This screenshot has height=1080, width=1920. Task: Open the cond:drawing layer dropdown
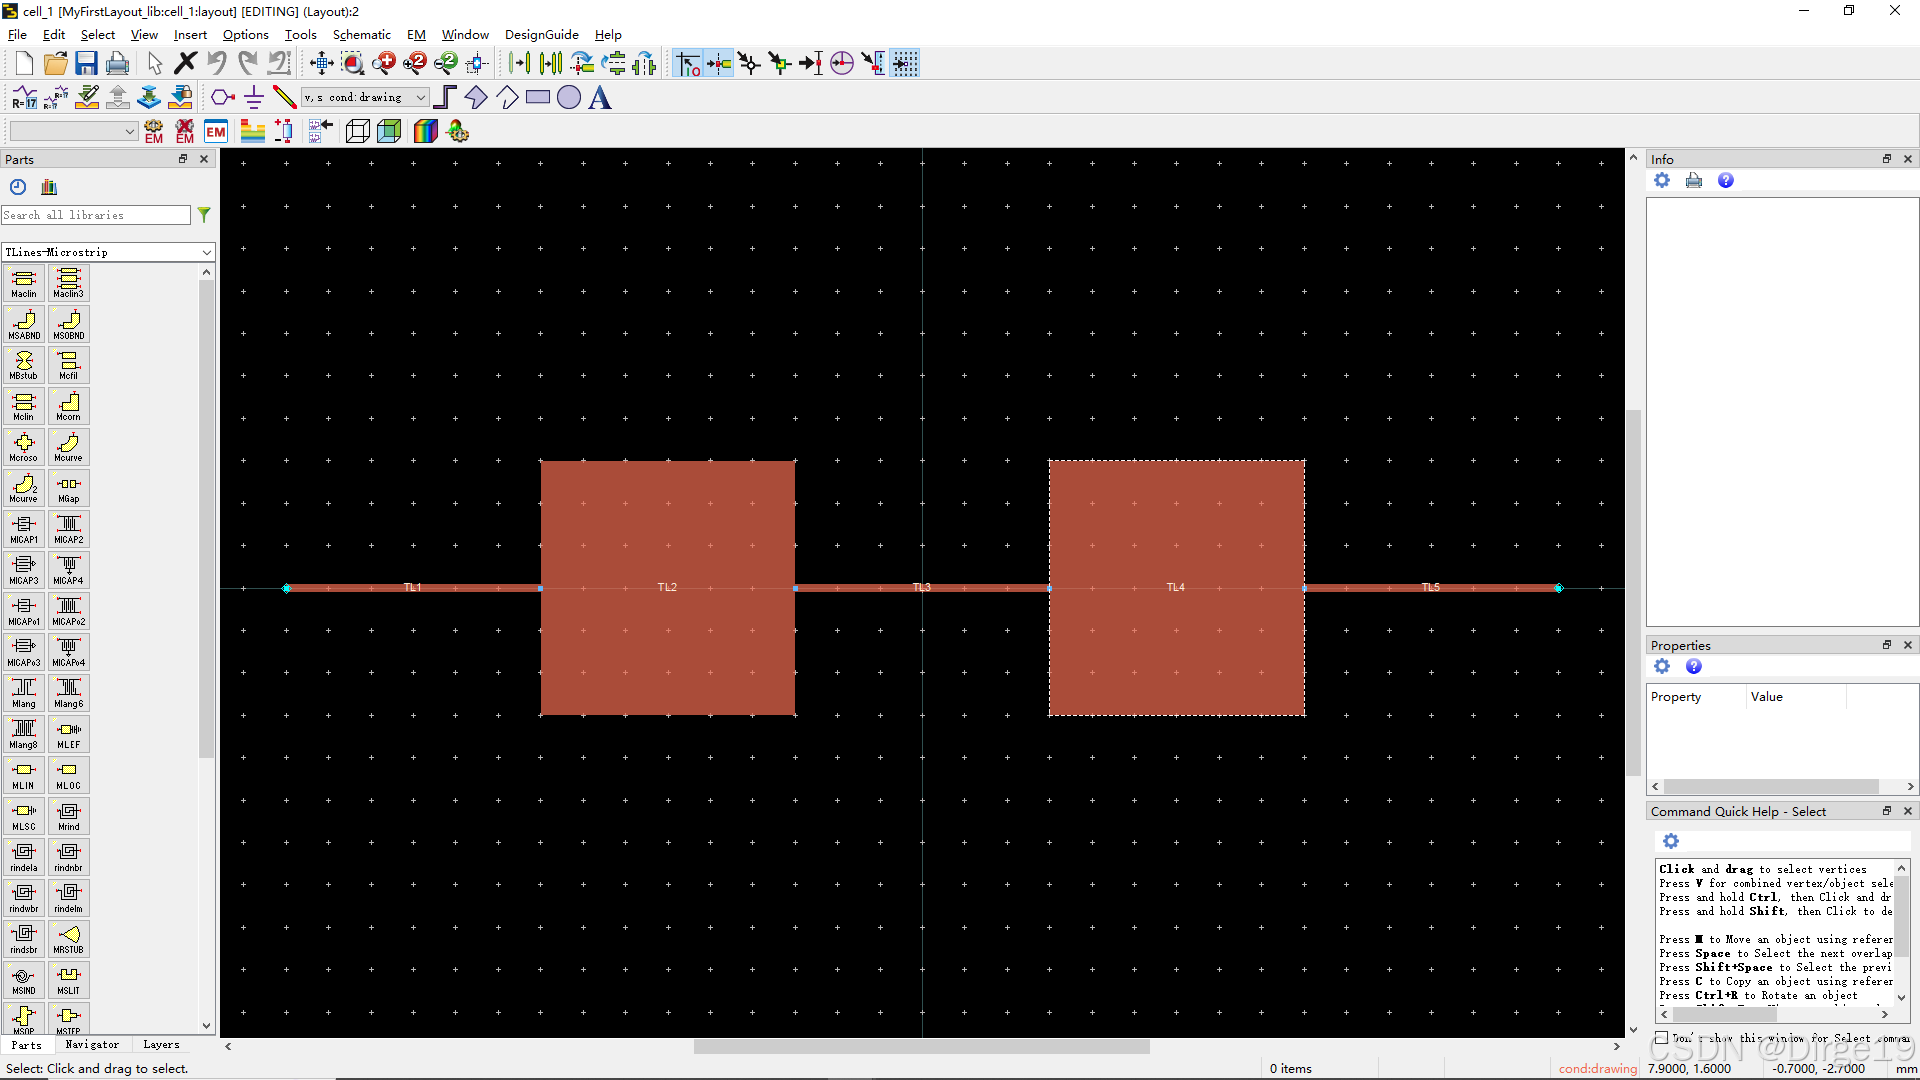(421, 97)
